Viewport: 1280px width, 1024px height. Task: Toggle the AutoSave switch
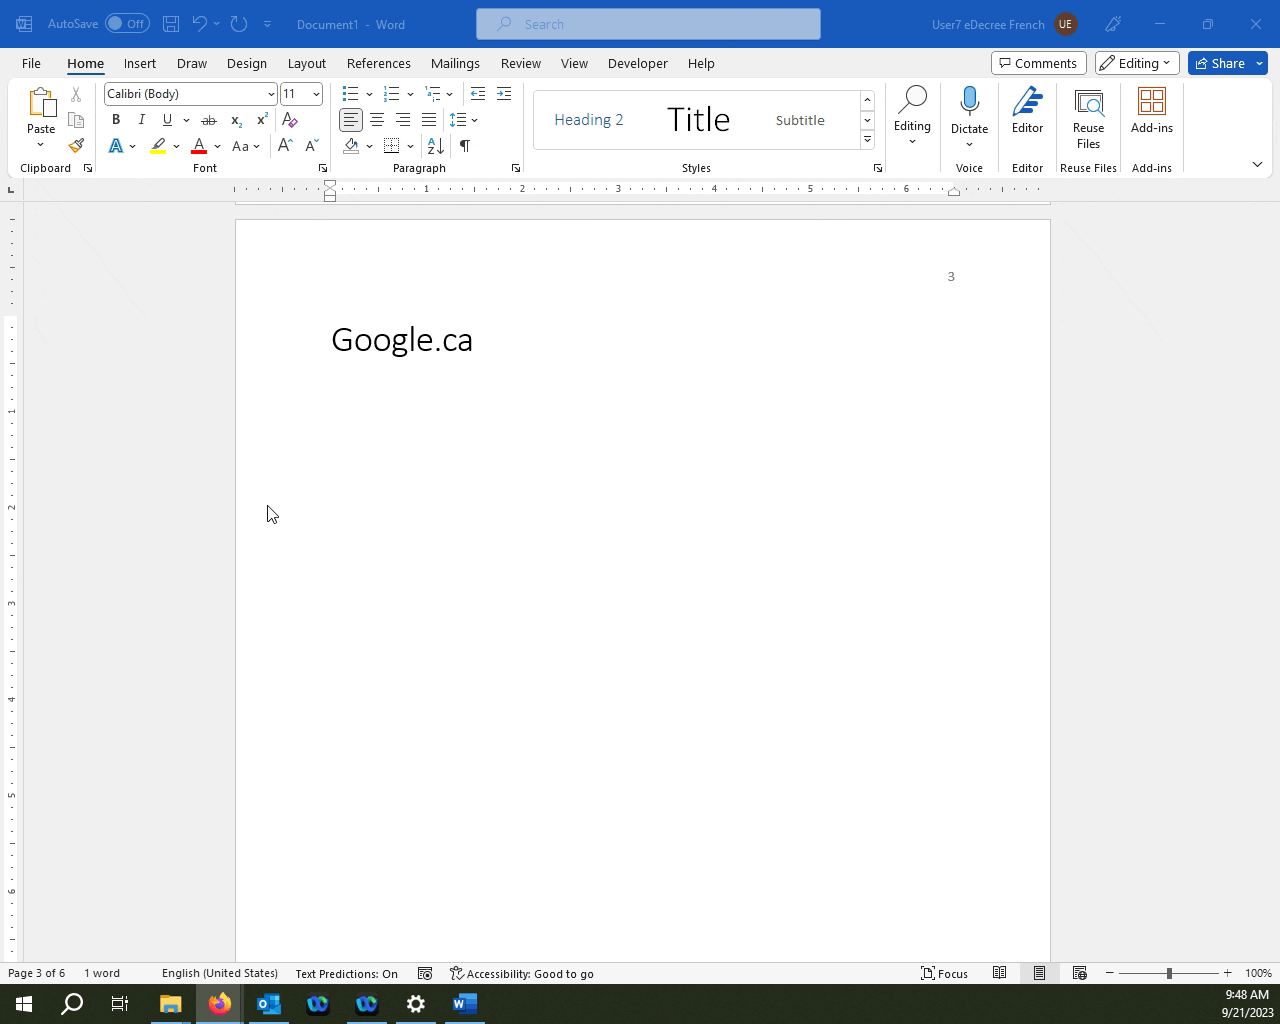[127, 24]
